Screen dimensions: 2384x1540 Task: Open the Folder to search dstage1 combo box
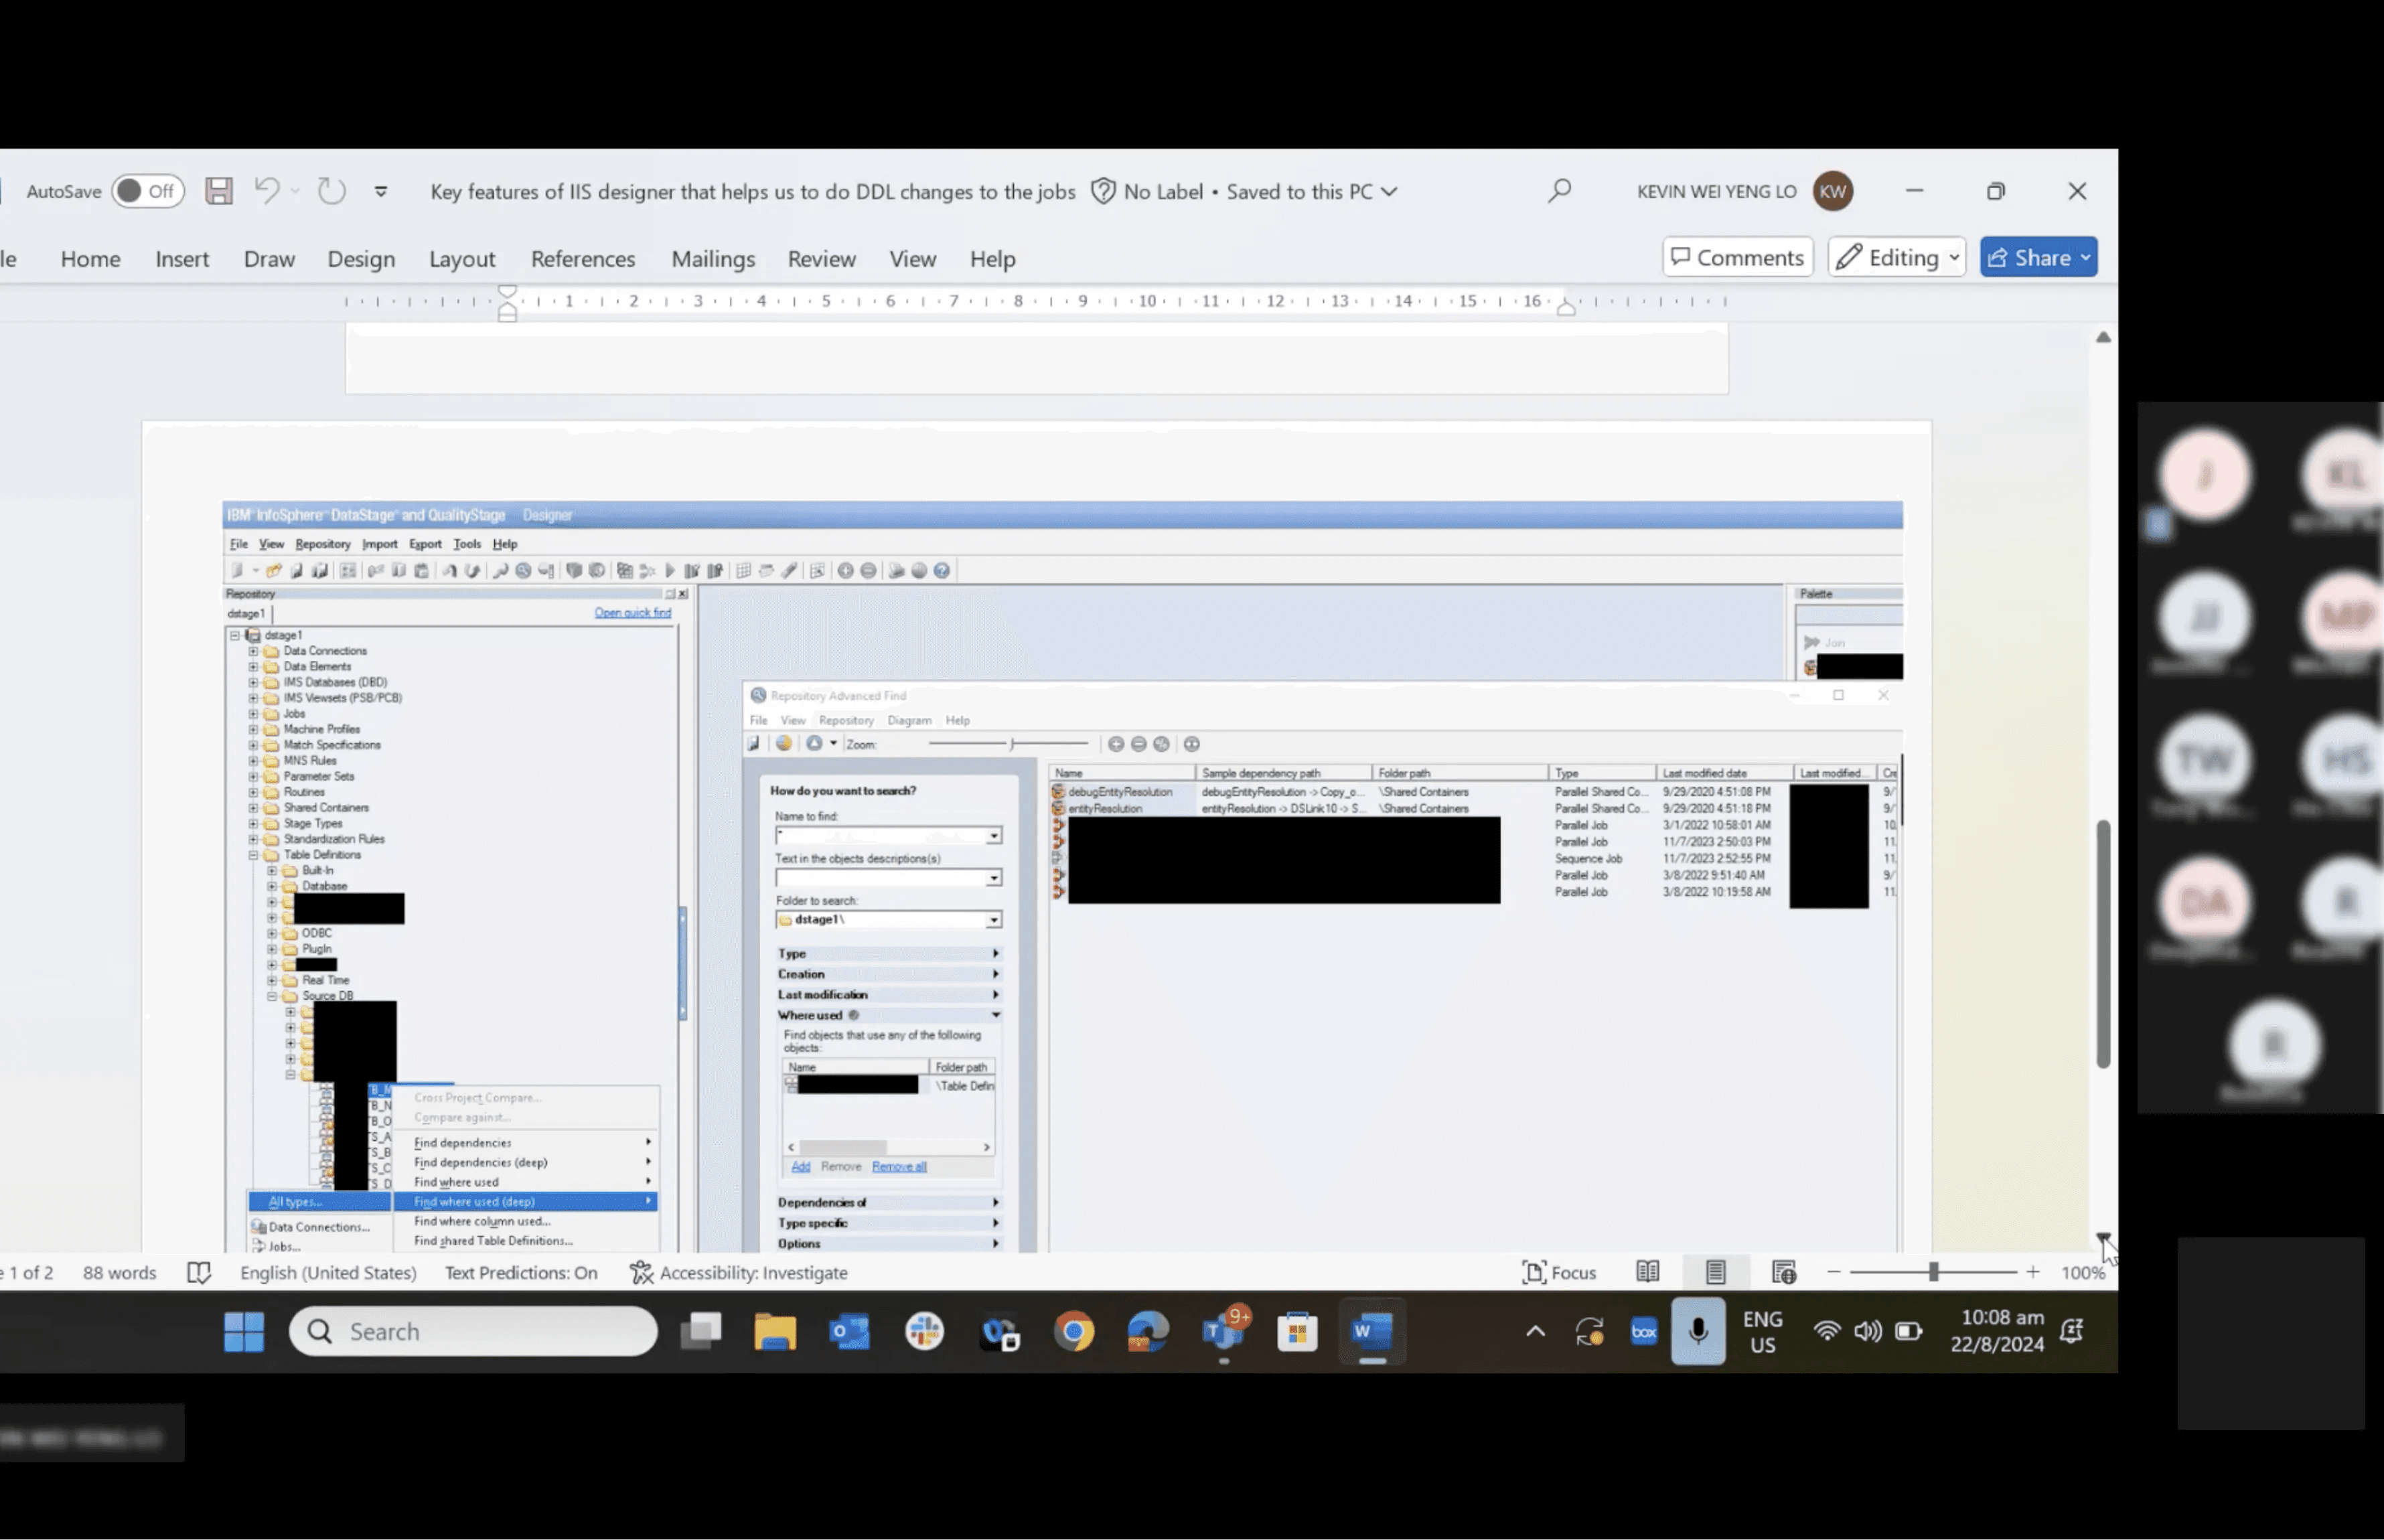tap(888, 919)
